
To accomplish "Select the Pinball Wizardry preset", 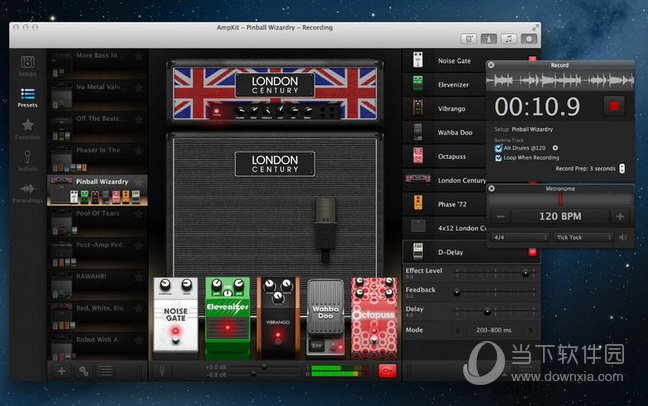I will coord(98,190).
